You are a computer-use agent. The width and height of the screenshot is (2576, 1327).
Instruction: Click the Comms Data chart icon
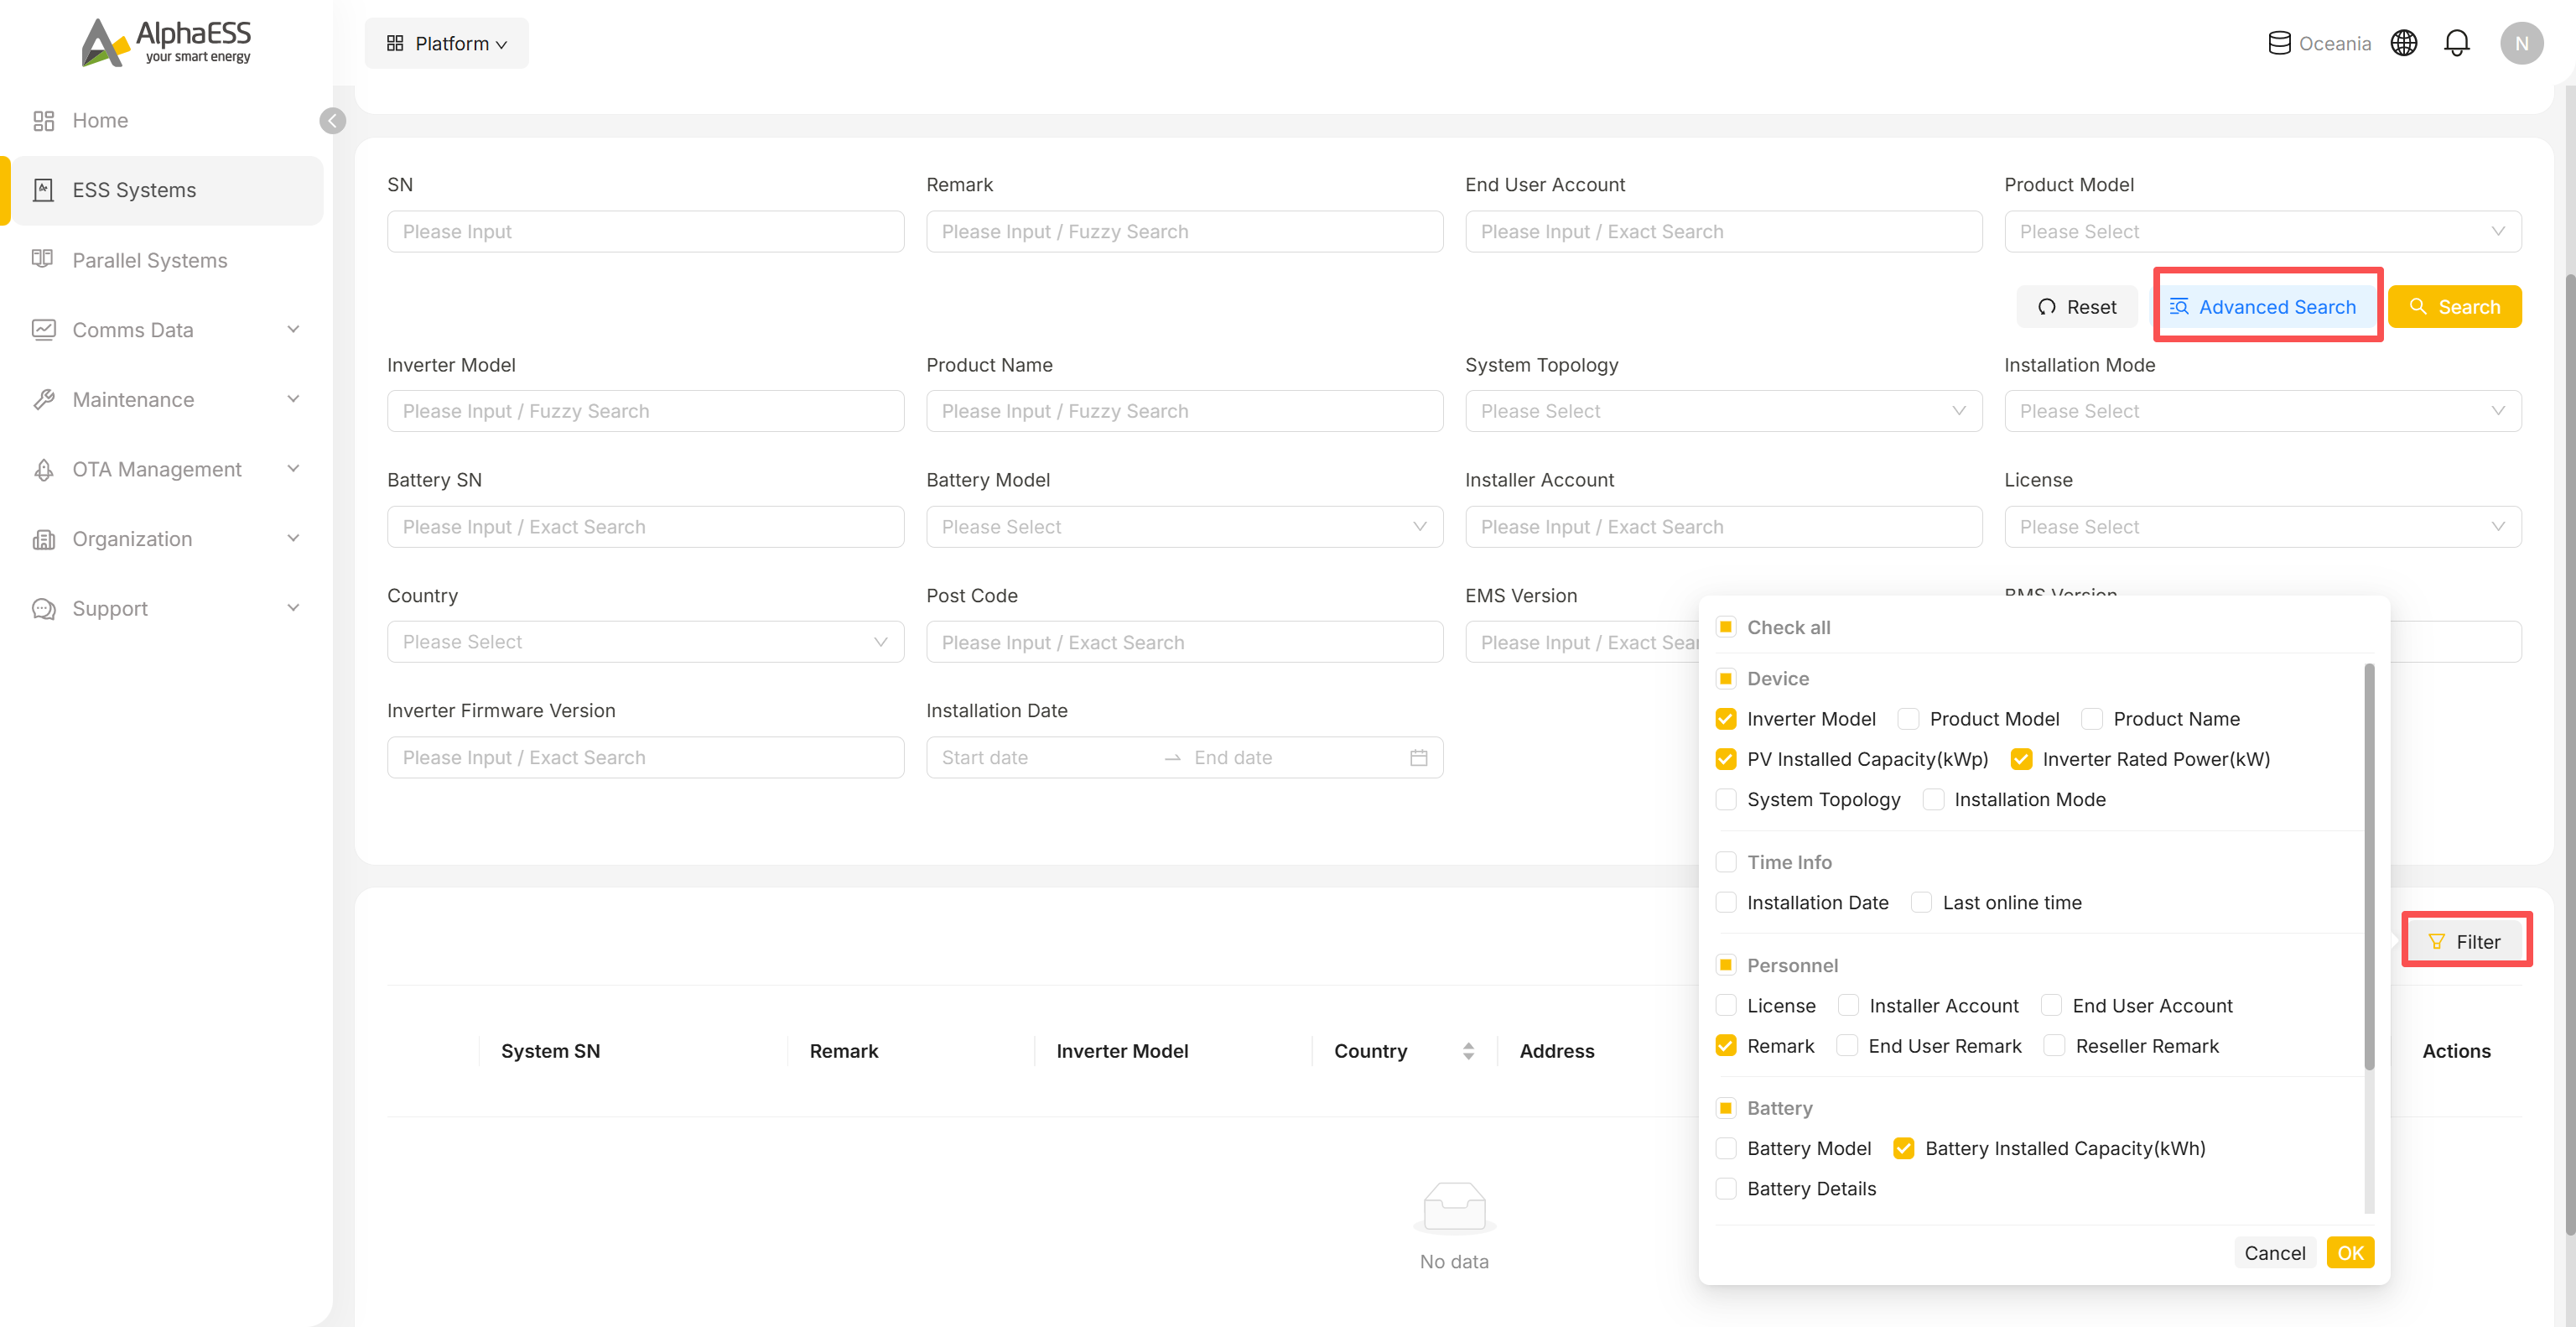43,329
